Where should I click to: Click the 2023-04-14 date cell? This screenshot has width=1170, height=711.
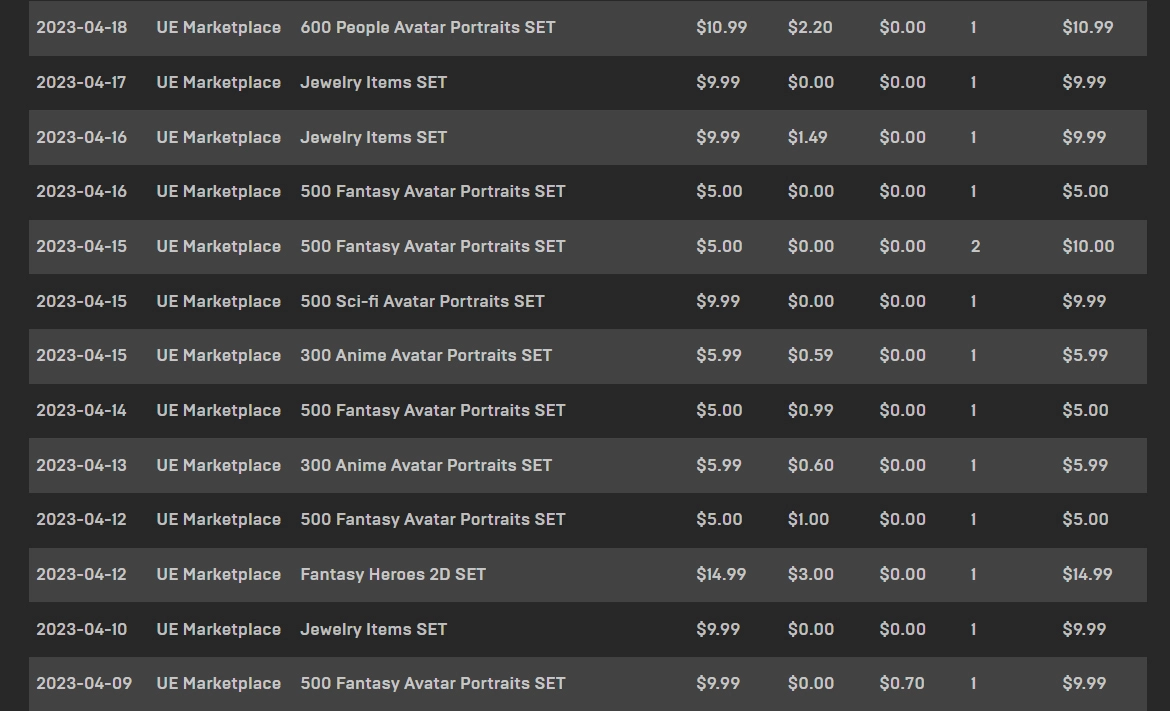pyautogui.click(x=81, y=410)
